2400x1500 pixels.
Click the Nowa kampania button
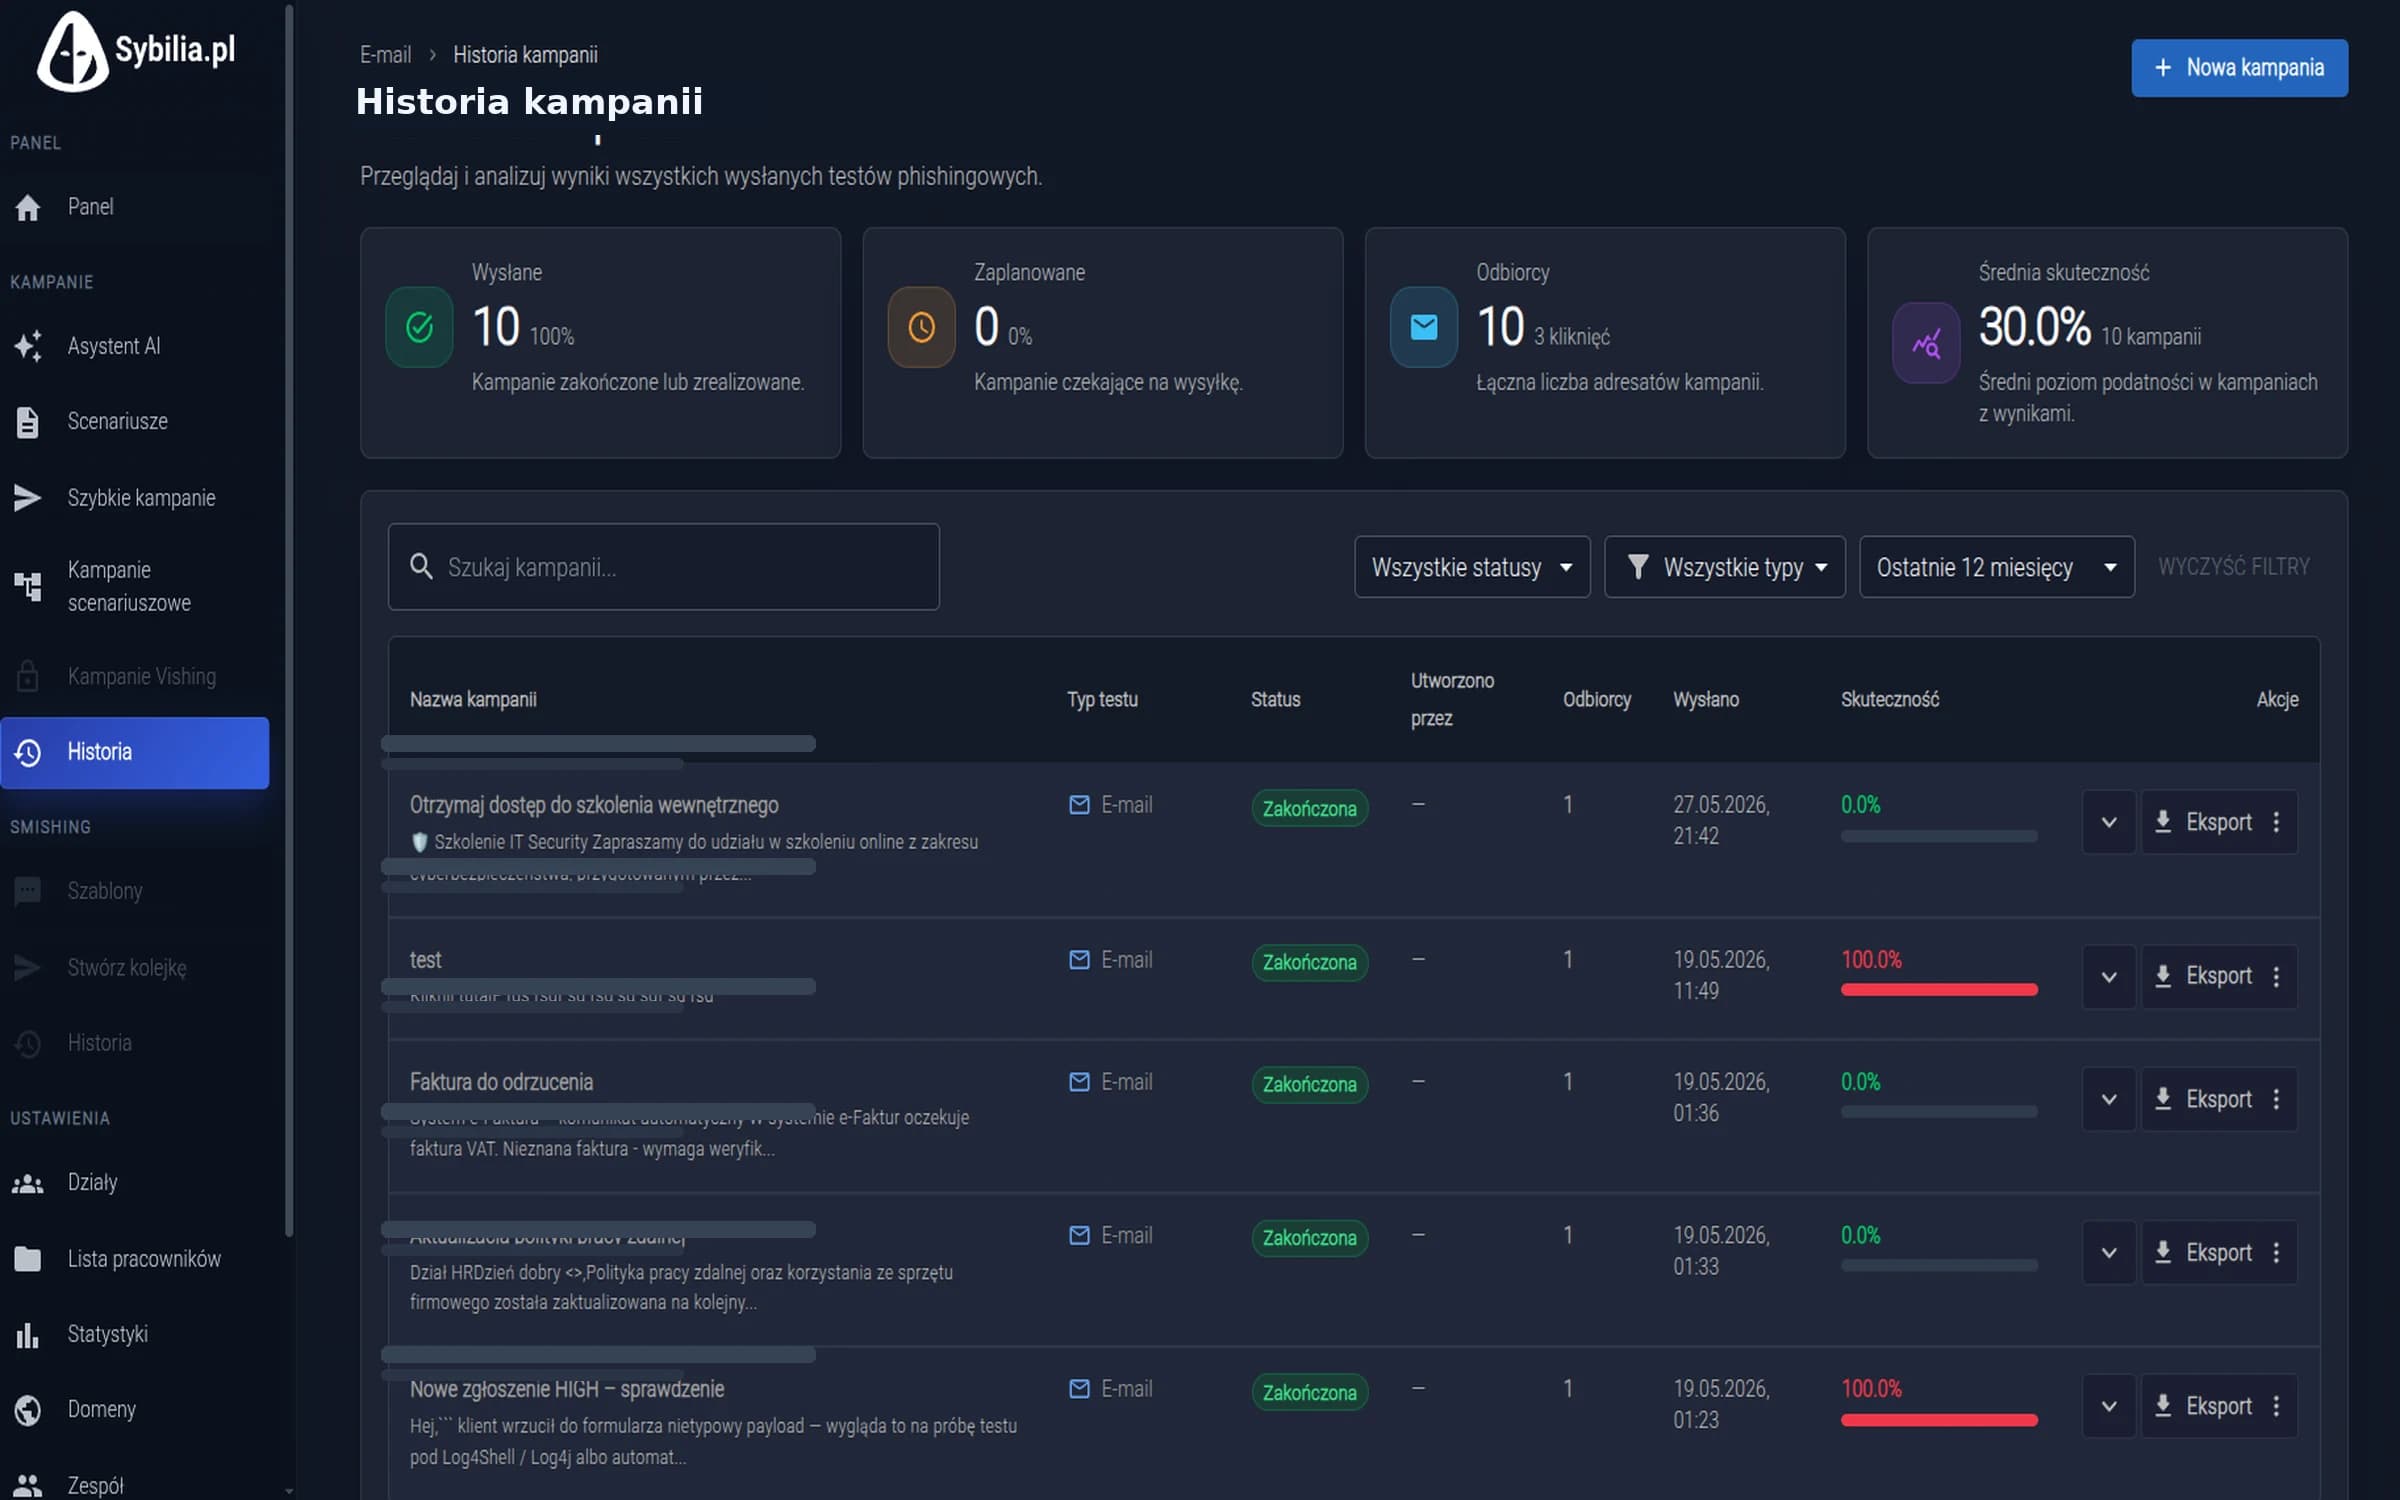click(x=2239, y=68)
